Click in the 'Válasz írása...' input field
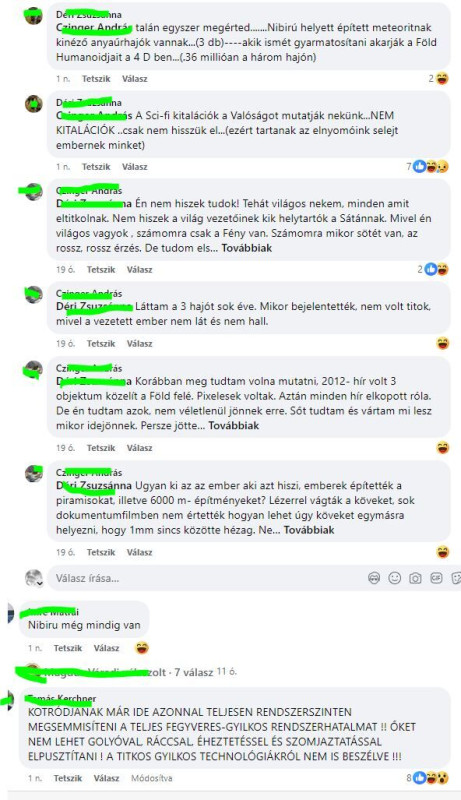The image size is (461, 800). coord(204,578)
